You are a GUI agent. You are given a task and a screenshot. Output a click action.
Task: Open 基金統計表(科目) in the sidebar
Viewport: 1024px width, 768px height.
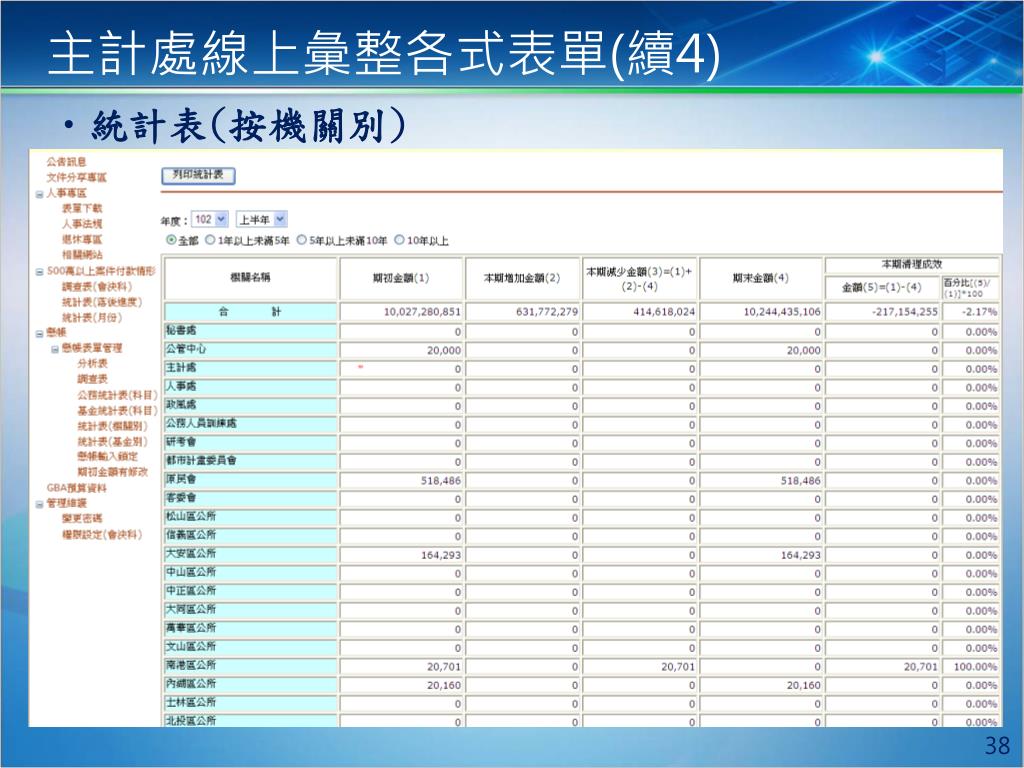tap(117, 410)
